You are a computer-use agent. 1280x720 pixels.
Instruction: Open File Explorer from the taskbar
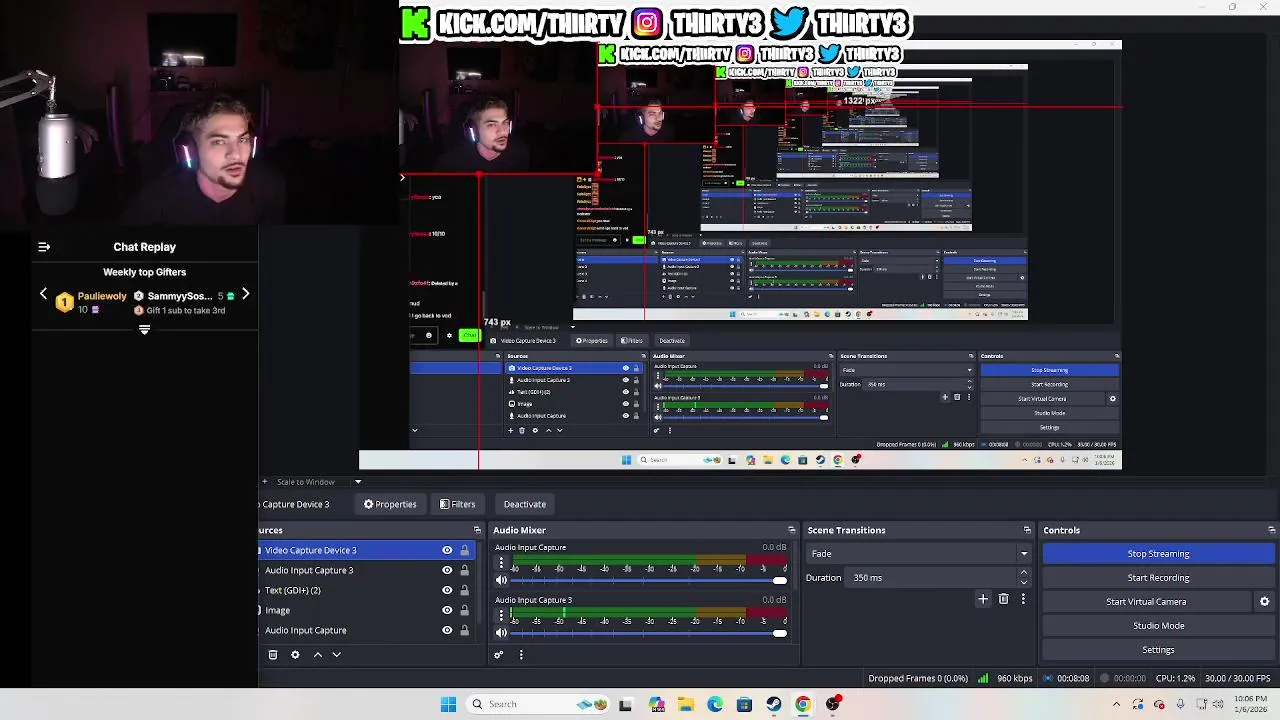[685, 704]
